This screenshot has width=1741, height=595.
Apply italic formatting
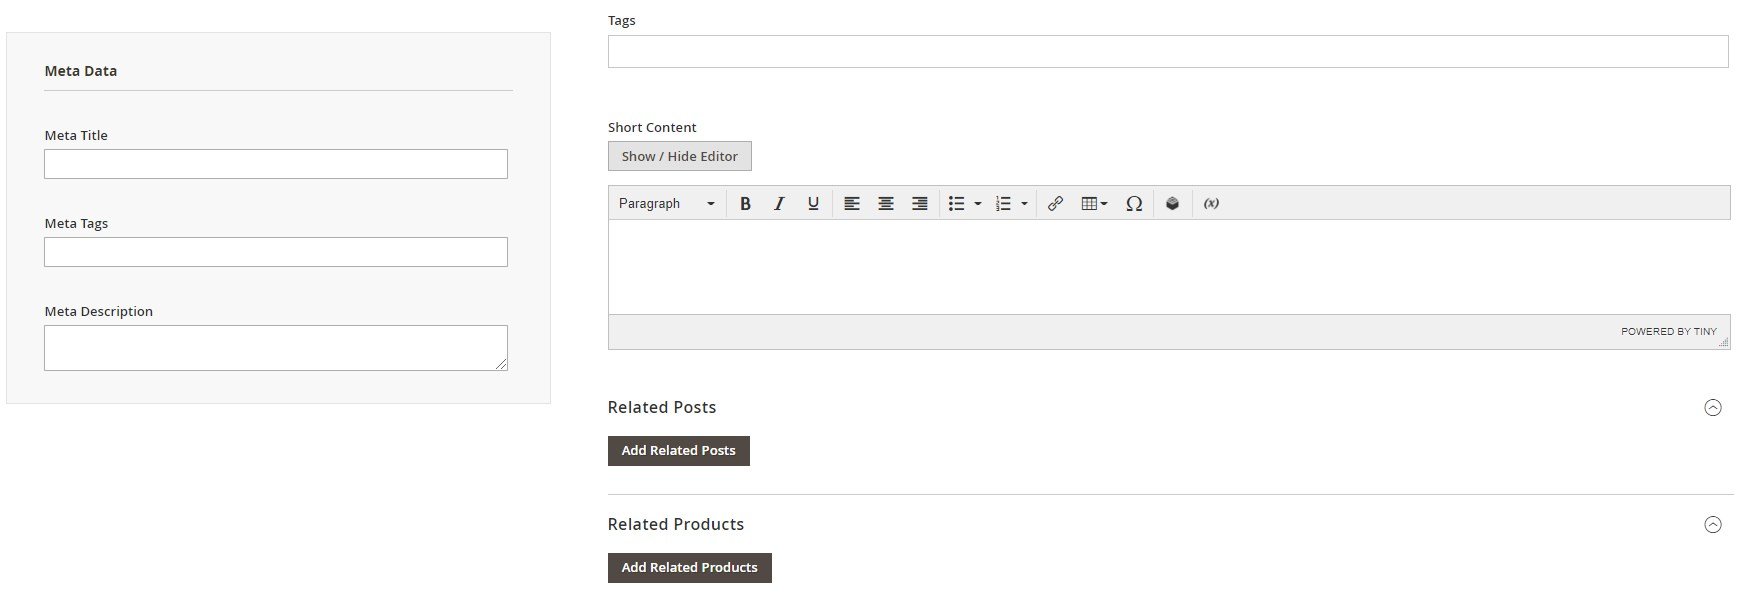click(x=779, y=203)
